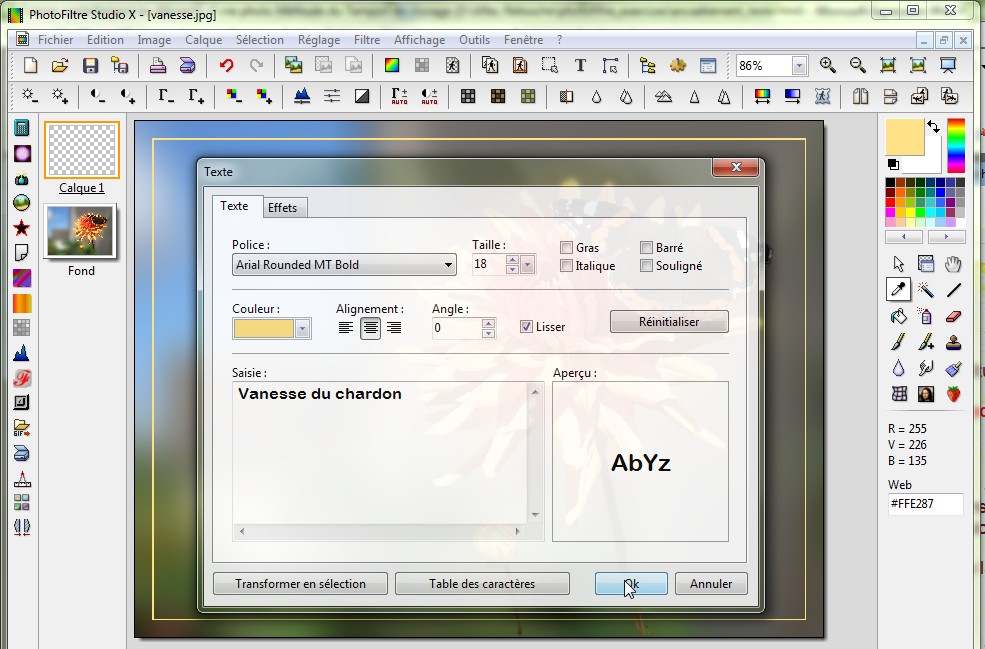Click the Histogram icon in toolbar
This screenshot has height=649, width=985.
(302, 96)
